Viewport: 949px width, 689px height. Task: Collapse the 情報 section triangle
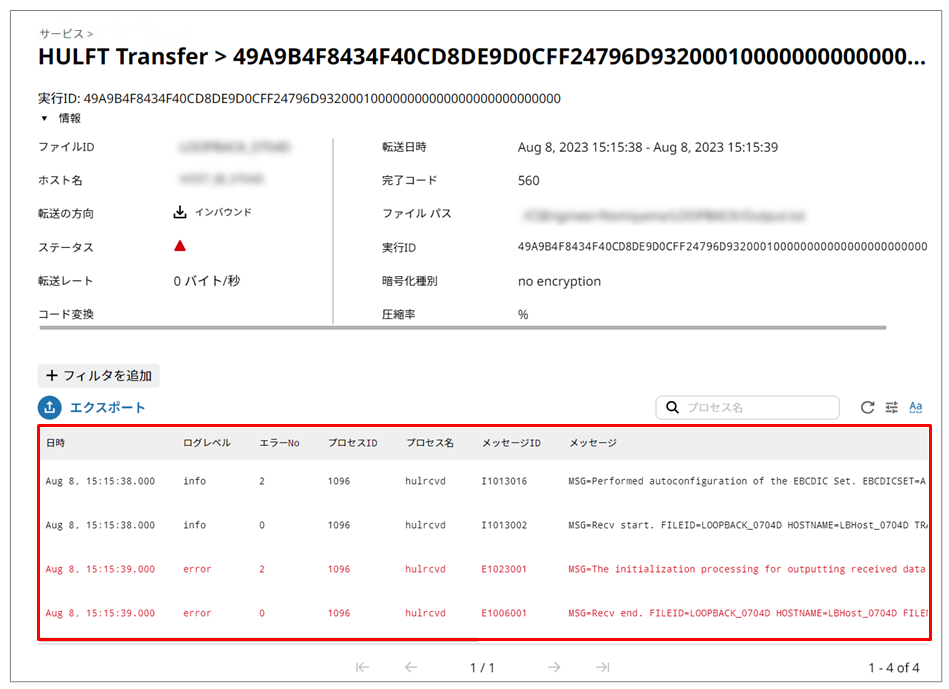pos(44,118)
